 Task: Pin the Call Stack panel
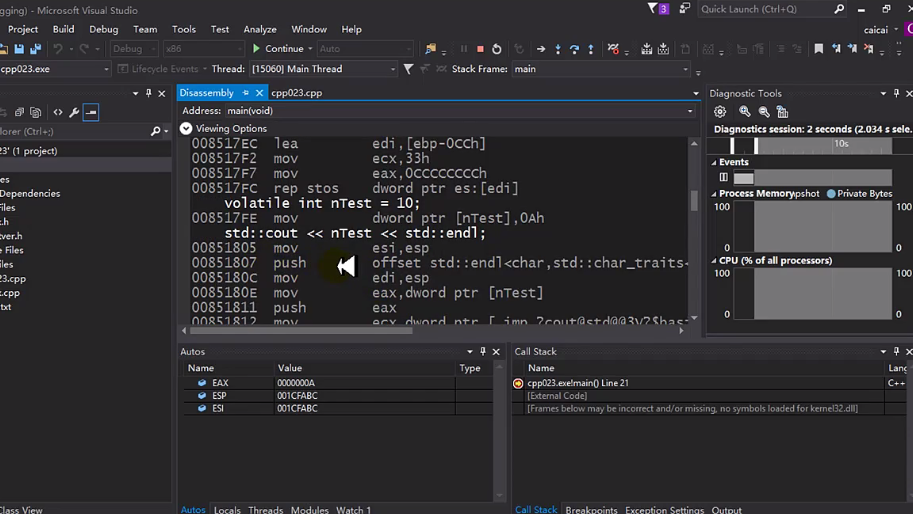896,352
